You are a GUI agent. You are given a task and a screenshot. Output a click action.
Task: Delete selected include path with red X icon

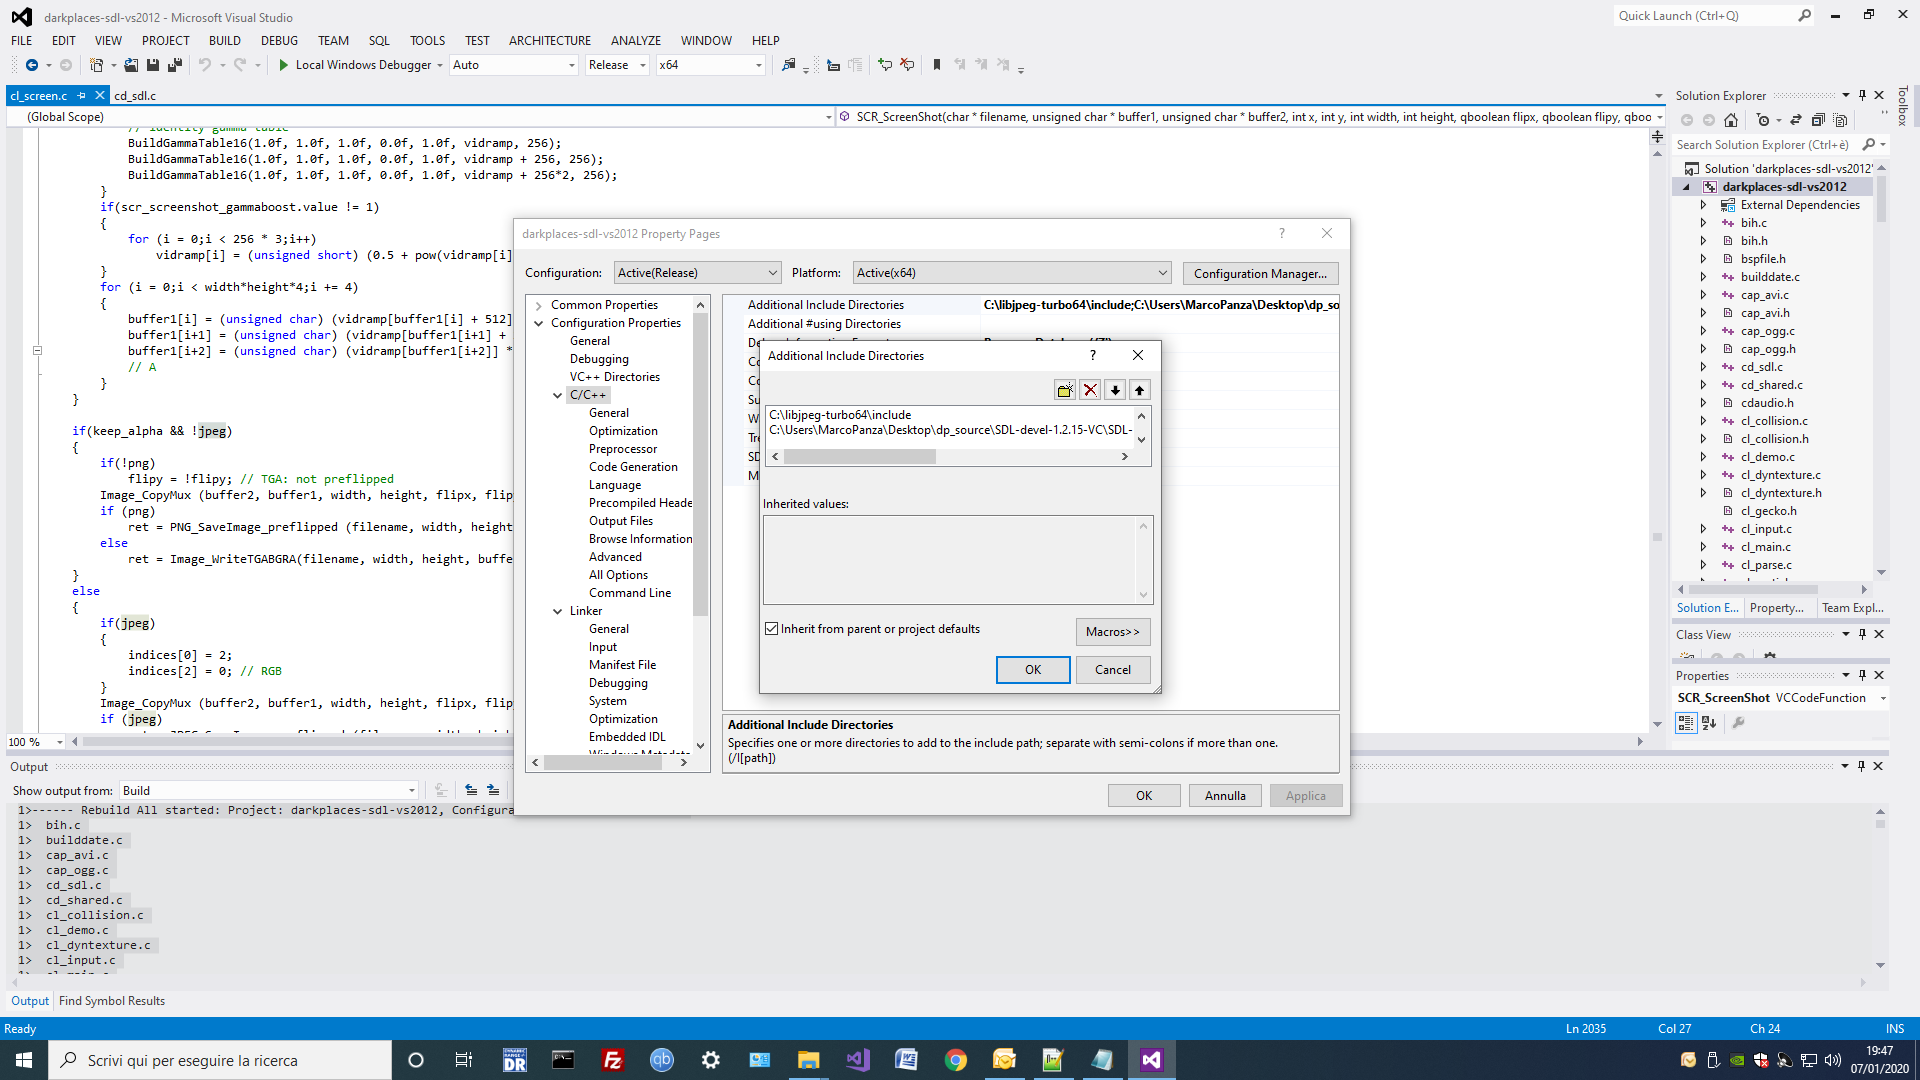point(1090,389)
